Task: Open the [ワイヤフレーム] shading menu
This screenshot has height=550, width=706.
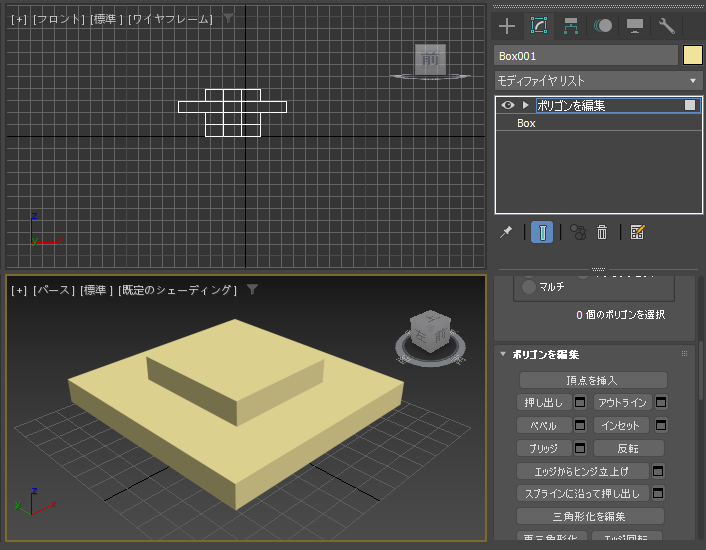Action: point(170,19)
